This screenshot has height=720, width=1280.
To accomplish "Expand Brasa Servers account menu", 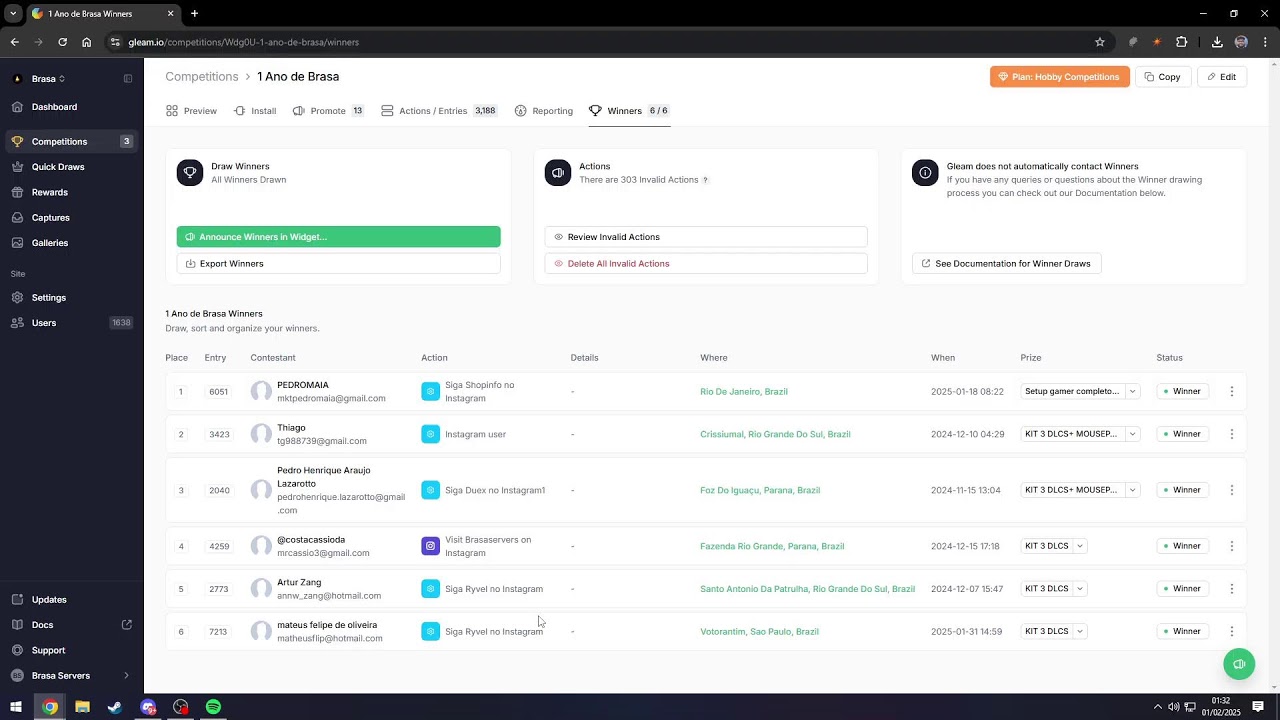I will [x=70, y=676].
